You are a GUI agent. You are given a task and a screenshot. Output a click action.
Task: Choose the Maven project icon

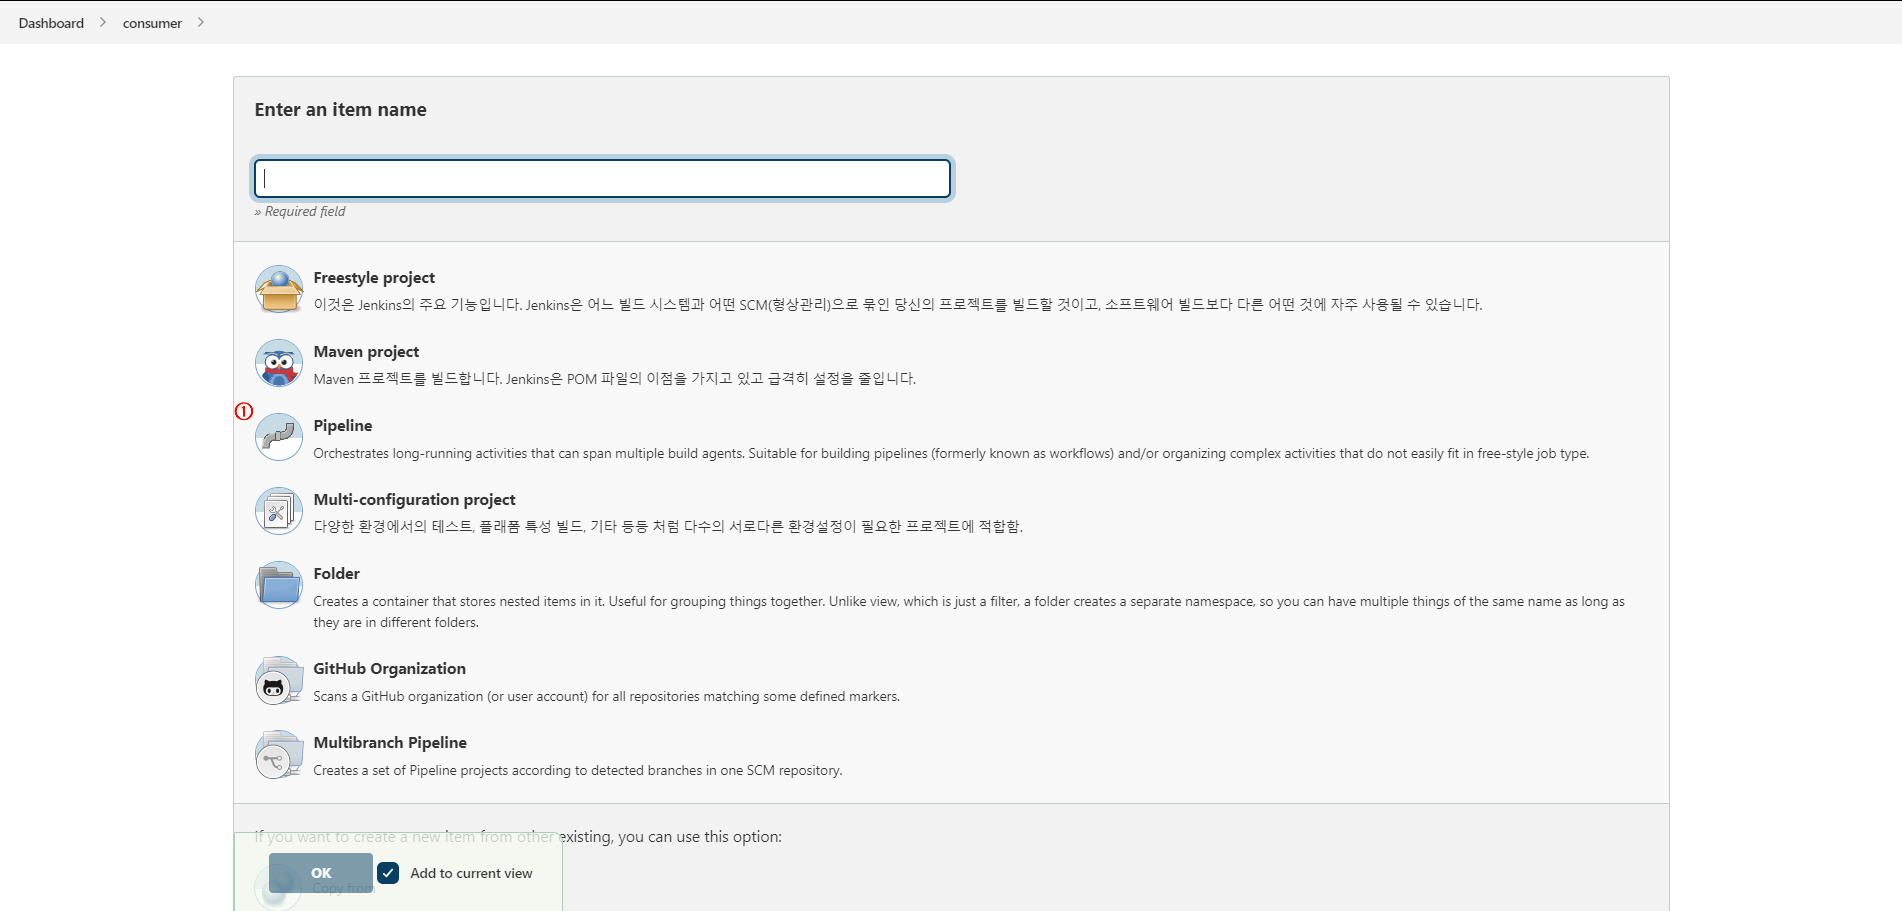pyautogui.click(x=279, y=363)
